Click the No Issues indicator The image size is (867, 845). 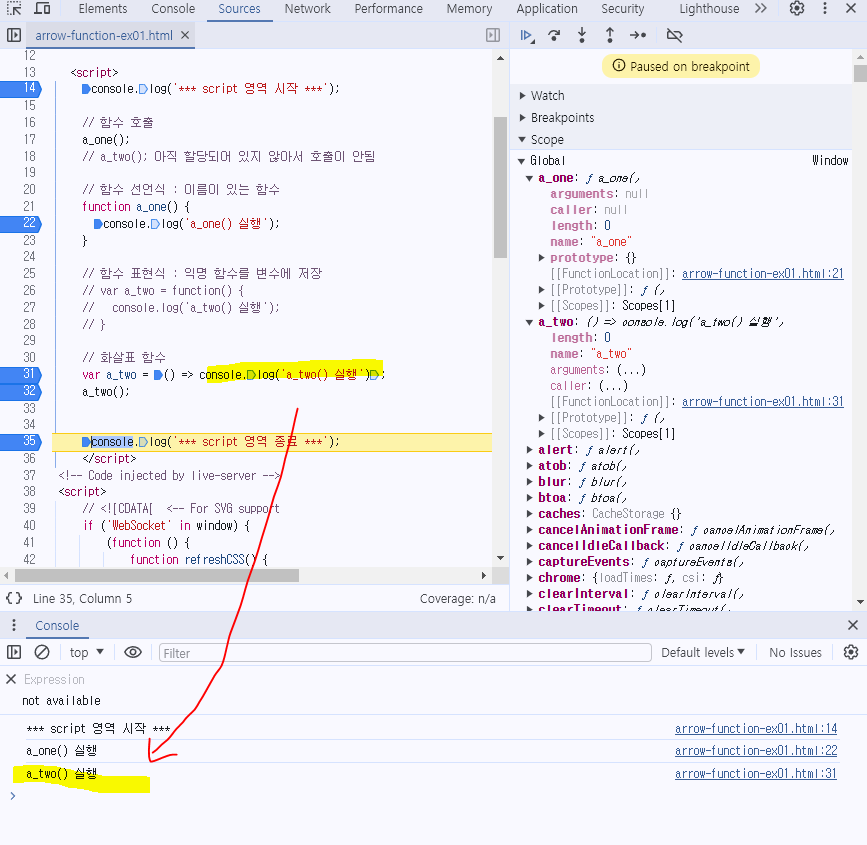[x=795, y=653]
